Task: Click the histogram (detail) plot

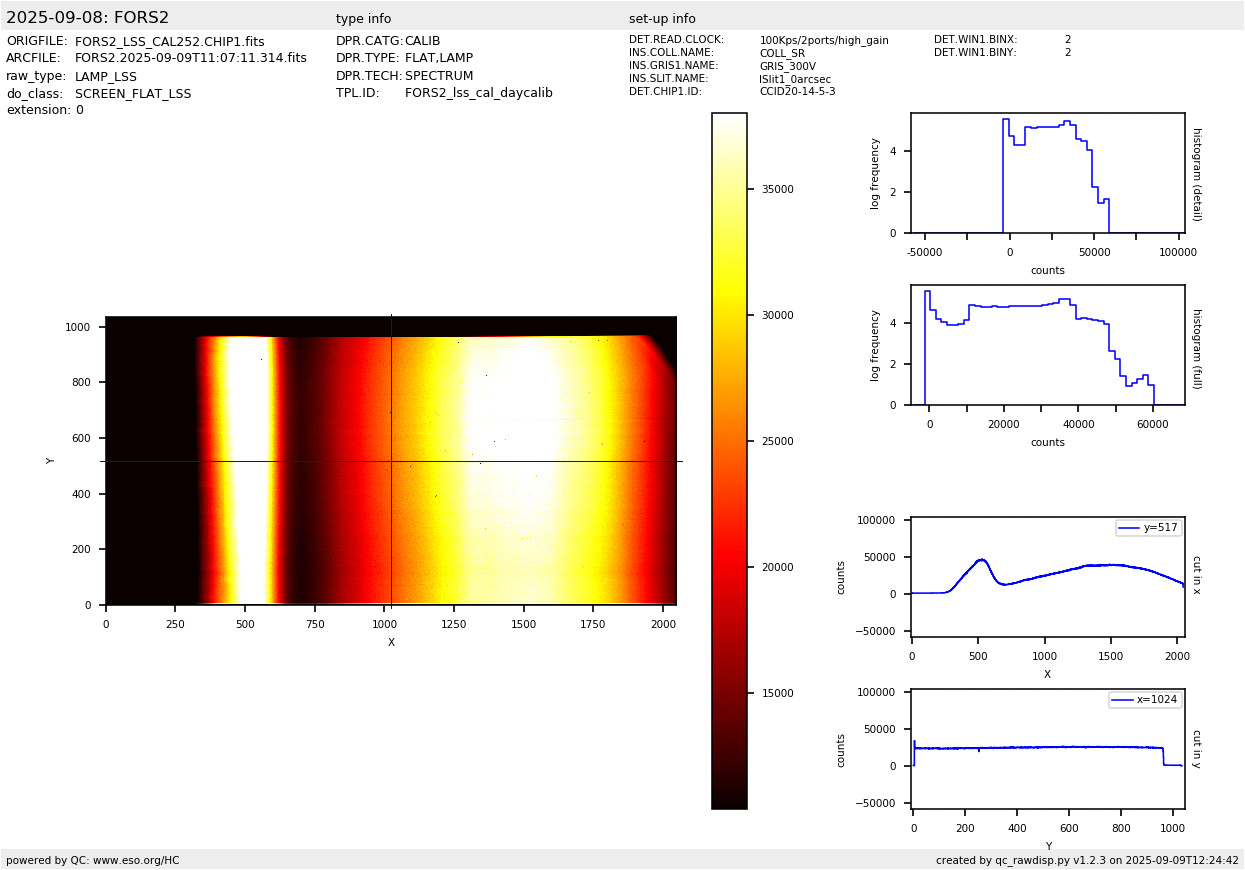Action: pos(1048,173)
